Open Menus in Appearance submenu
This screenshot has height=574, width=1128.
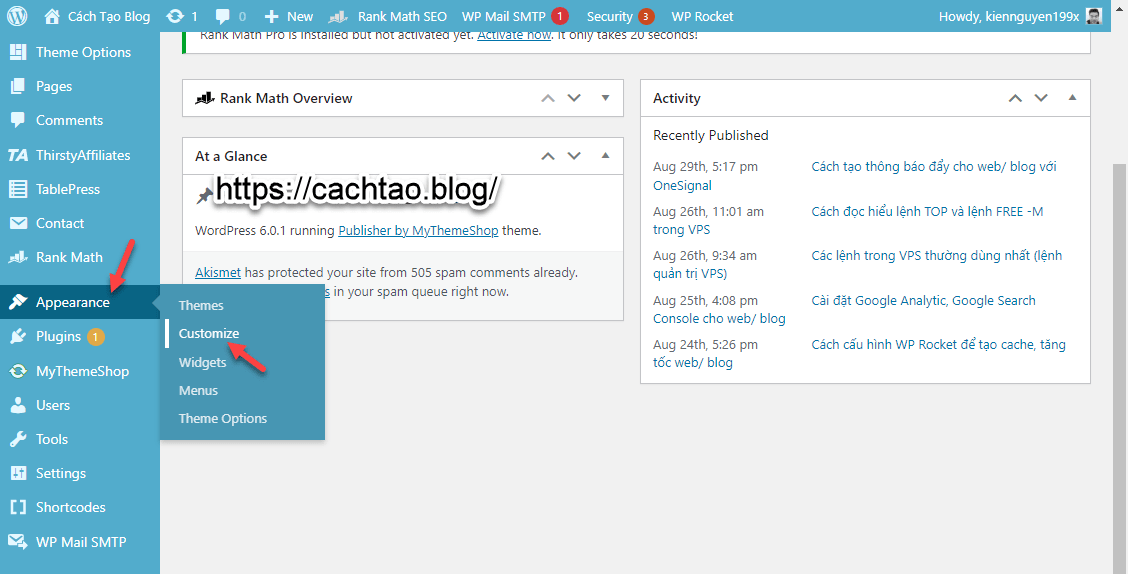click(198, 391)
